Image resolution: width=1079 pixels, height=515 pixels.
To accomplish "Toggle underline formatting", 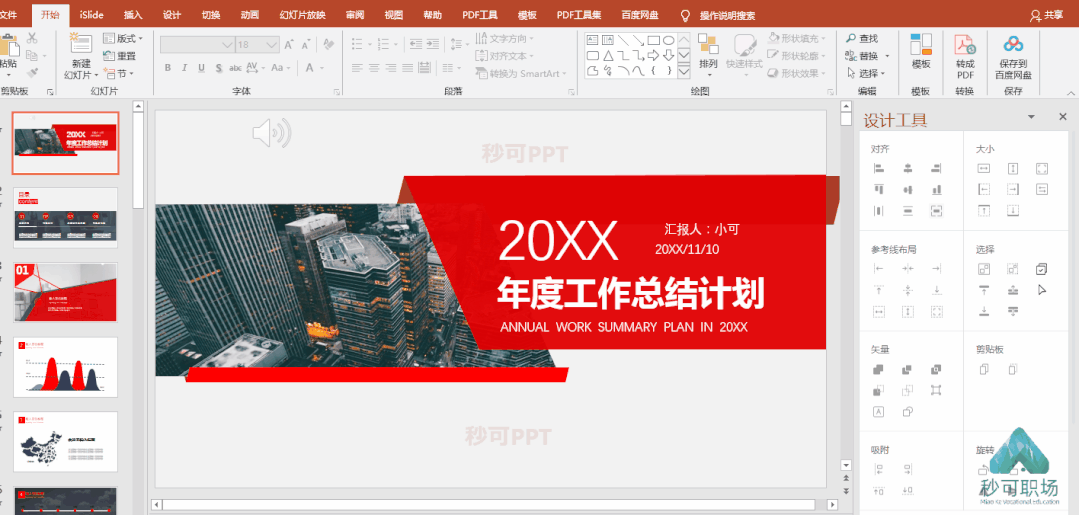I will pyautogui.click(x=202, y=67).
